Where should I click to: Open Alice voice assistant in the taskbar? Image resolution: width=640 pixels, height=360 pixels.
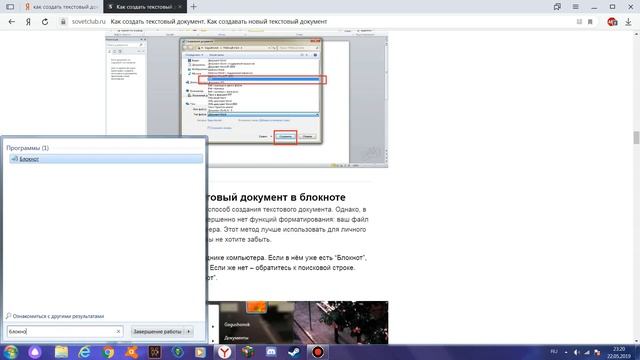point(35,352)
